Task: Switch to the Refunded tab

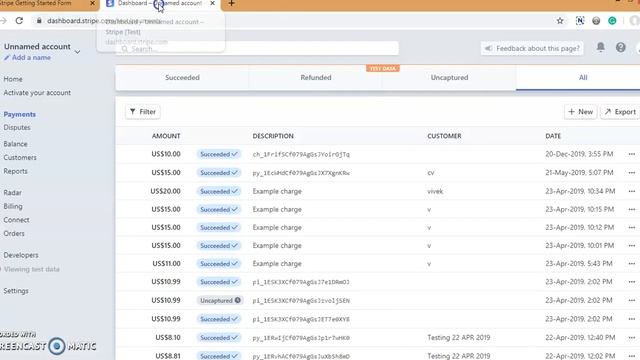Action: 316,78
